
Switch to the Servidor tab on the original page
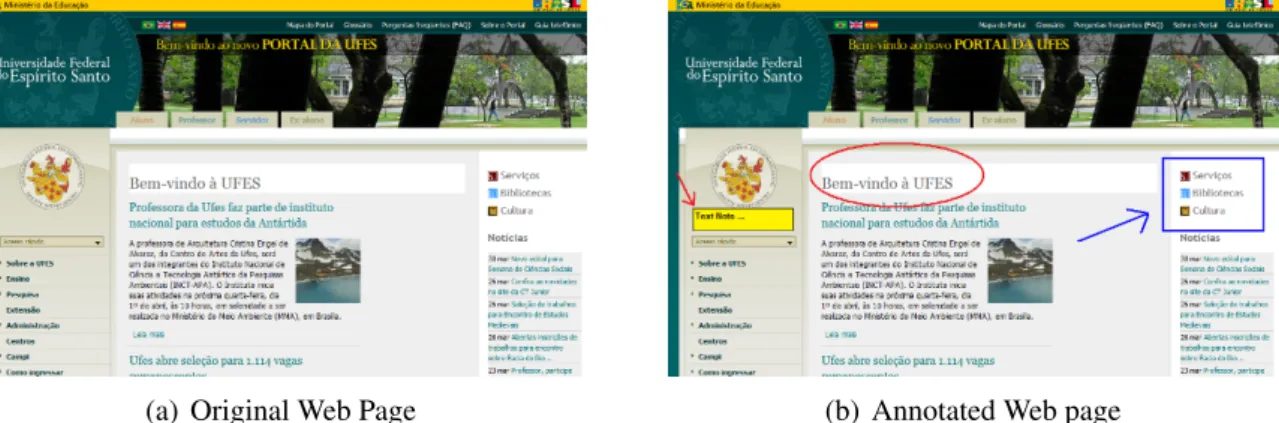(x=251, y=118)
